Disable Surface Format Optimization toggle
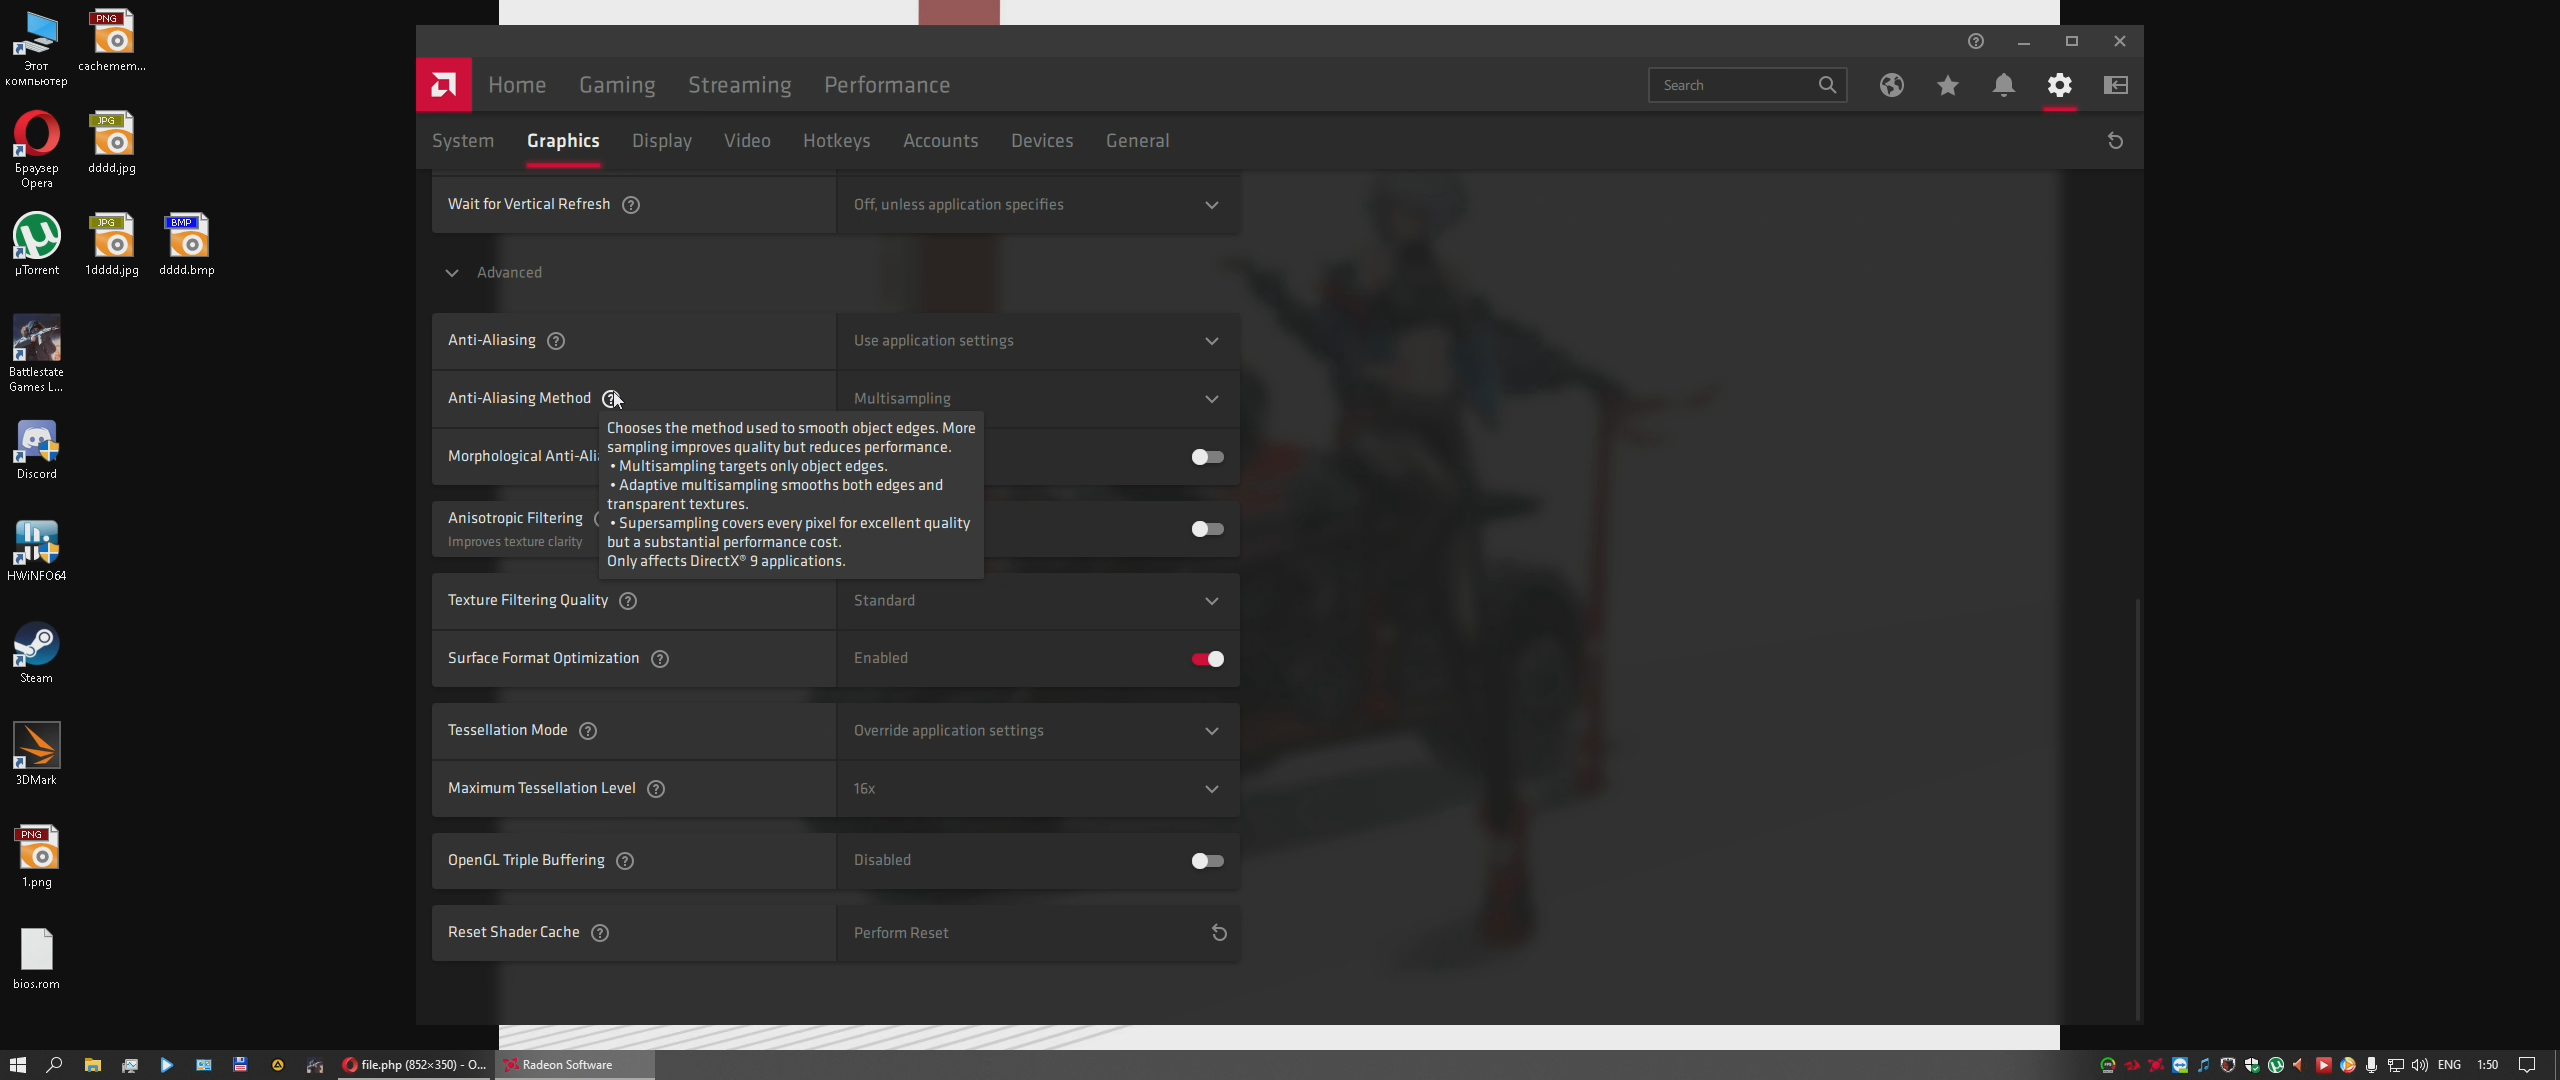This screenshot has width=2560, height=1080. [x=1207, y=659]
